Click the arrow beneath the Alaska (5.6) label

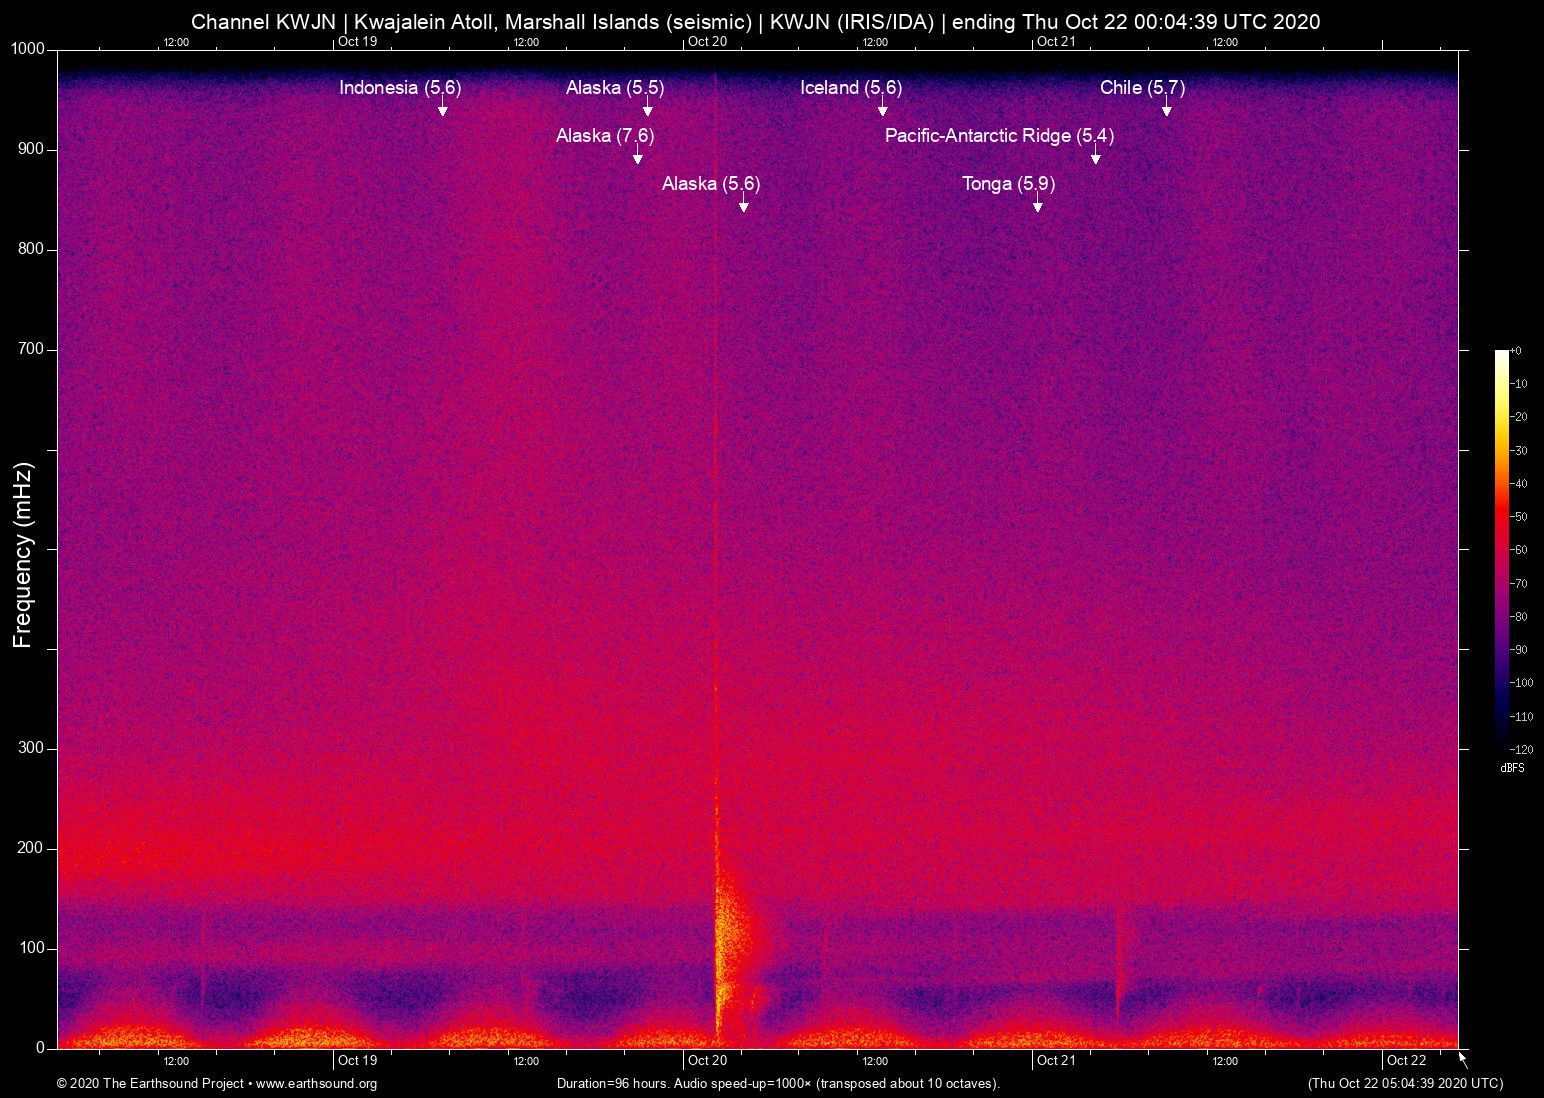tap(743, 205)
